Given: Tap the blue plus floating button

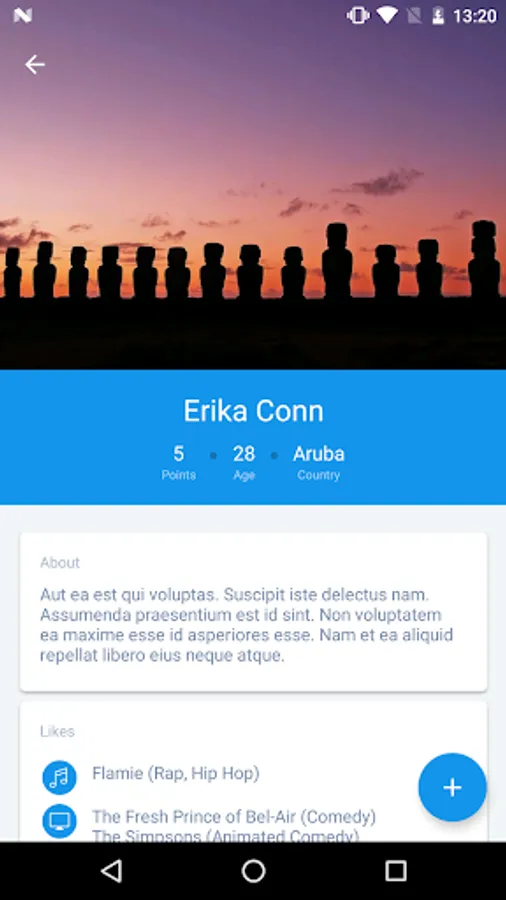Looking at the screenshot, I should (x=452, y=788).
